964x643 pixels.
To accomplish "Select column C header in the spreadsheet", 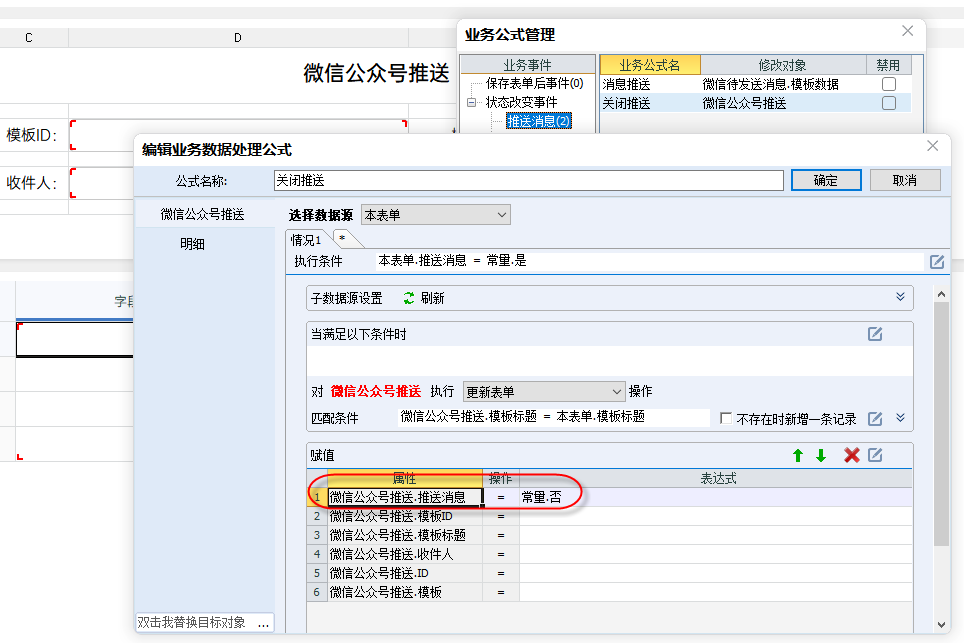I will [29, 37].
